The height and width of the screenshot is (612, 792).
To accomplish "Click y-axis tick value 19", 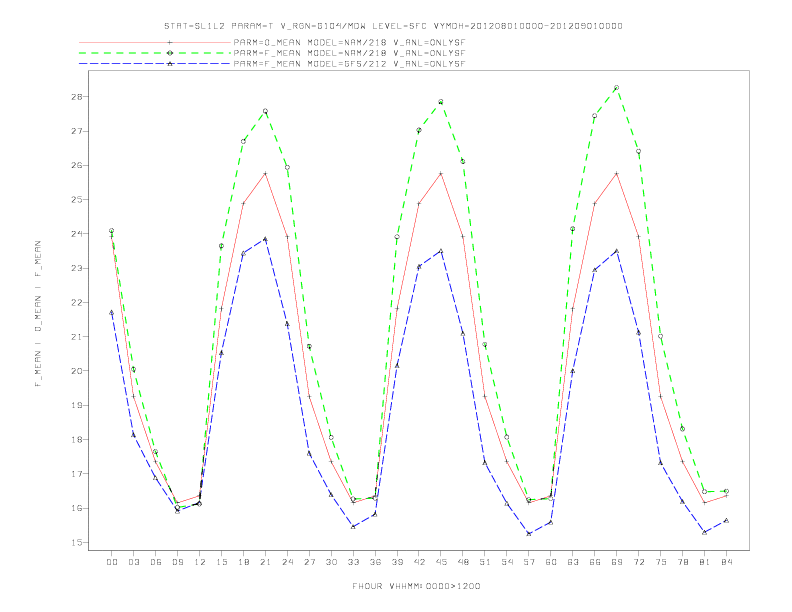I will (77, 405).
